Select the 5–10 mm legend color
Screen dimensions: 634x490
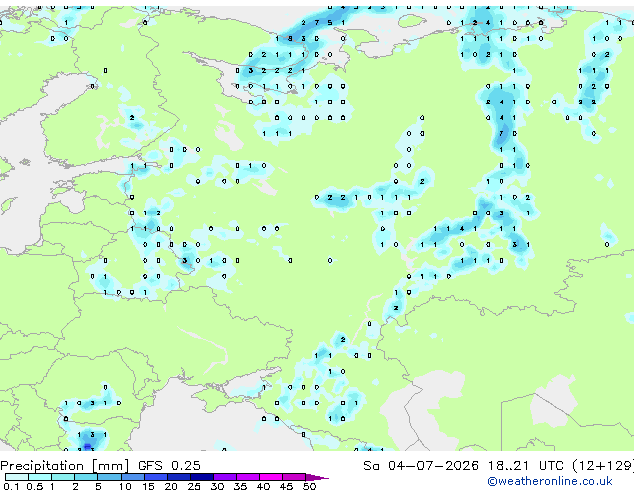[110, 477]
